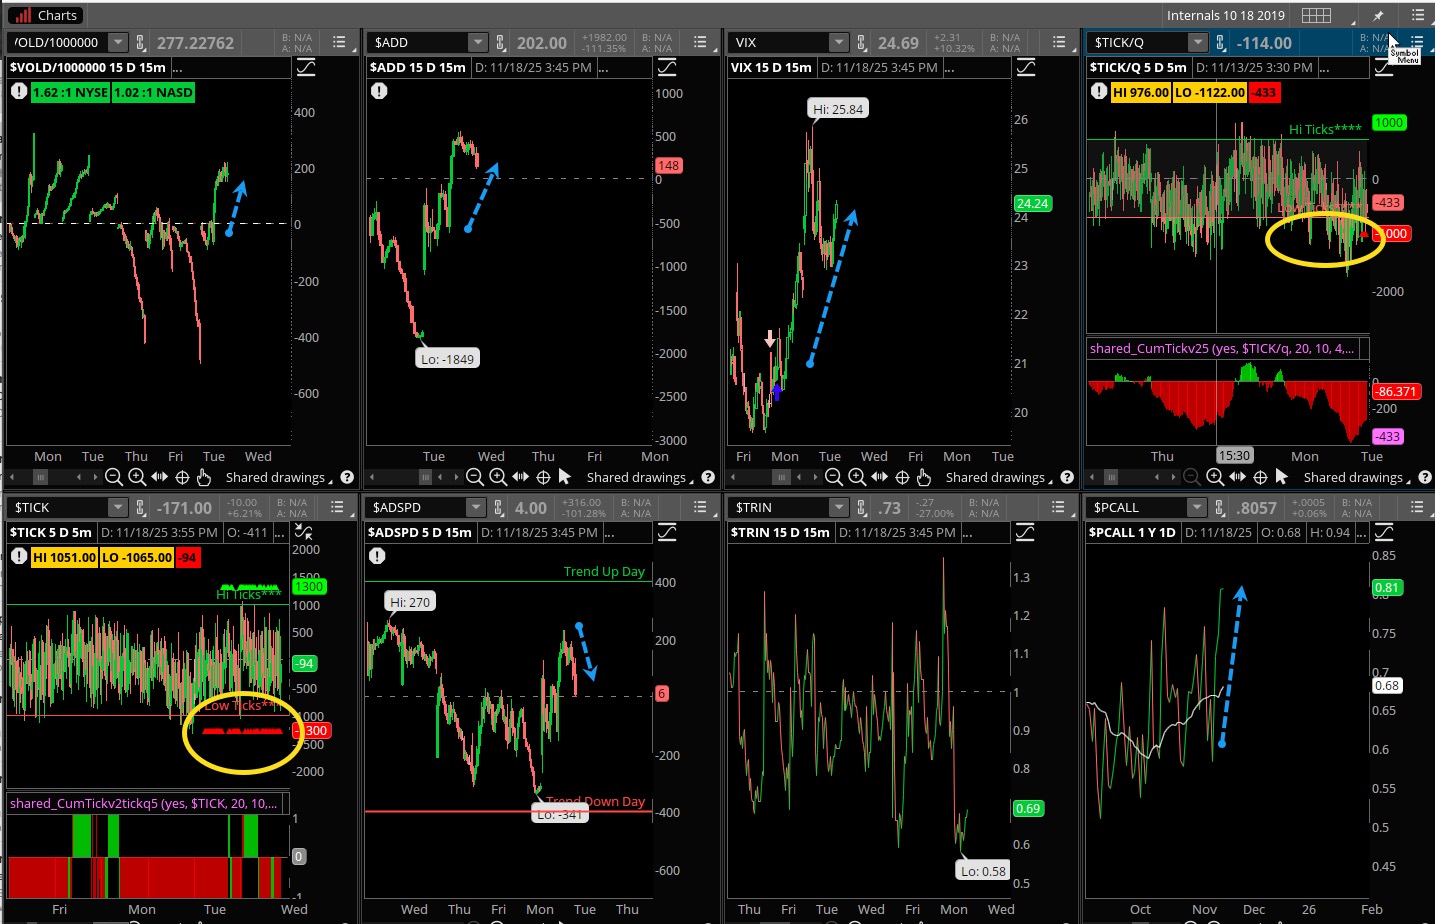
Task: Open the grid layout selector icon
Action: (1316, 15)
